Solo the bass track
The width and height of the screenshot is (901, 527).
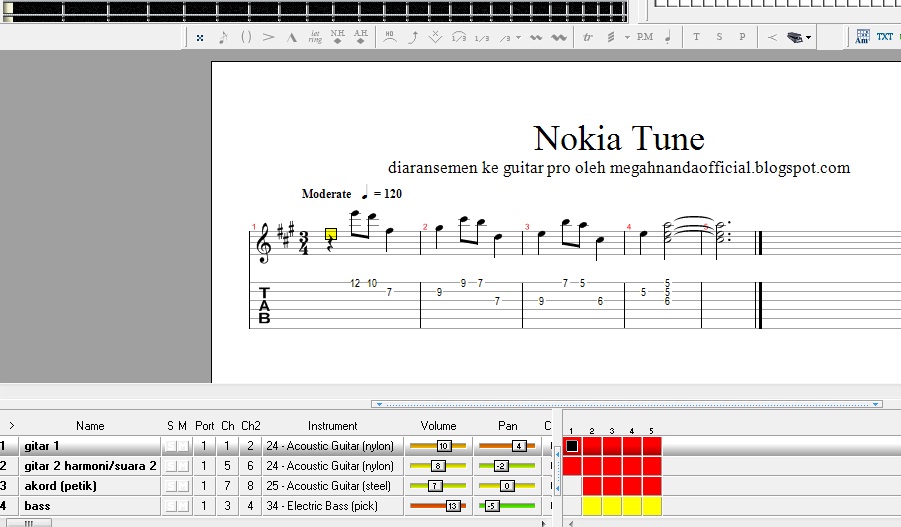coord(171,506)
